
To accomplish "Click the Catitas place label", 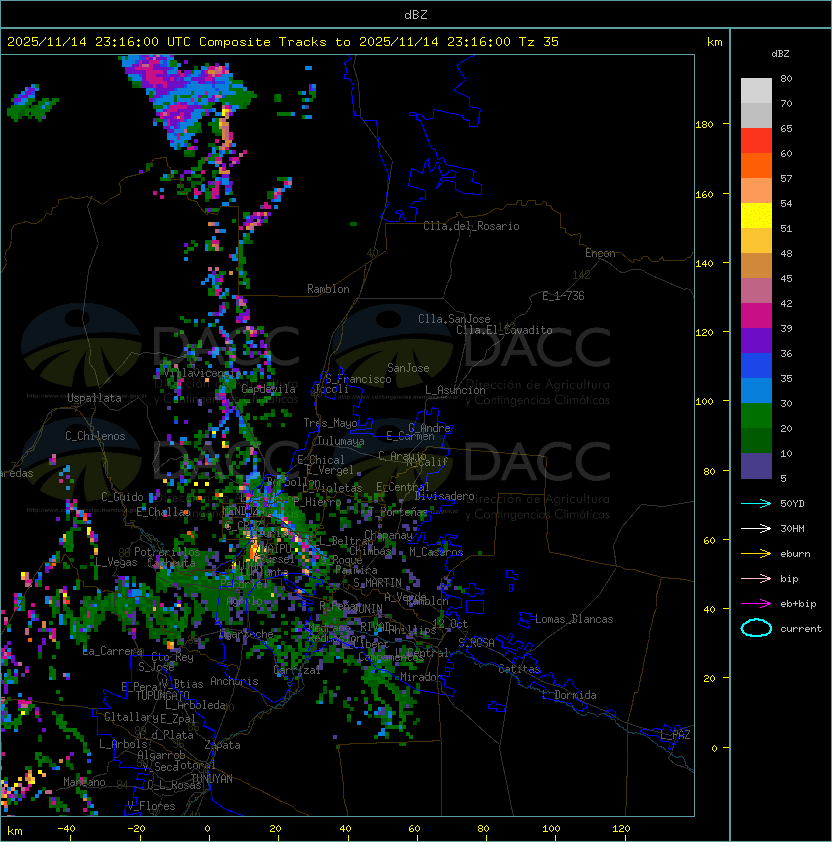I will [x=519, y=669].
